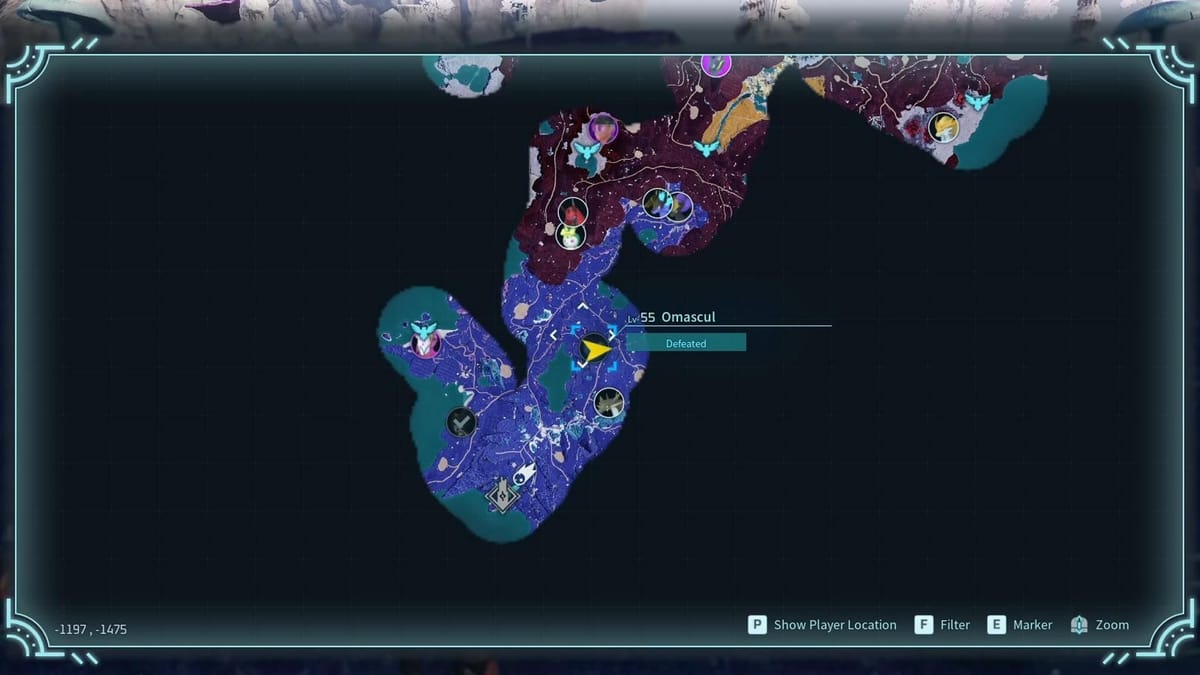The image size is (1200, 675).
Task: Click the Defeated status label for Omascul
Action: (686, 343)
